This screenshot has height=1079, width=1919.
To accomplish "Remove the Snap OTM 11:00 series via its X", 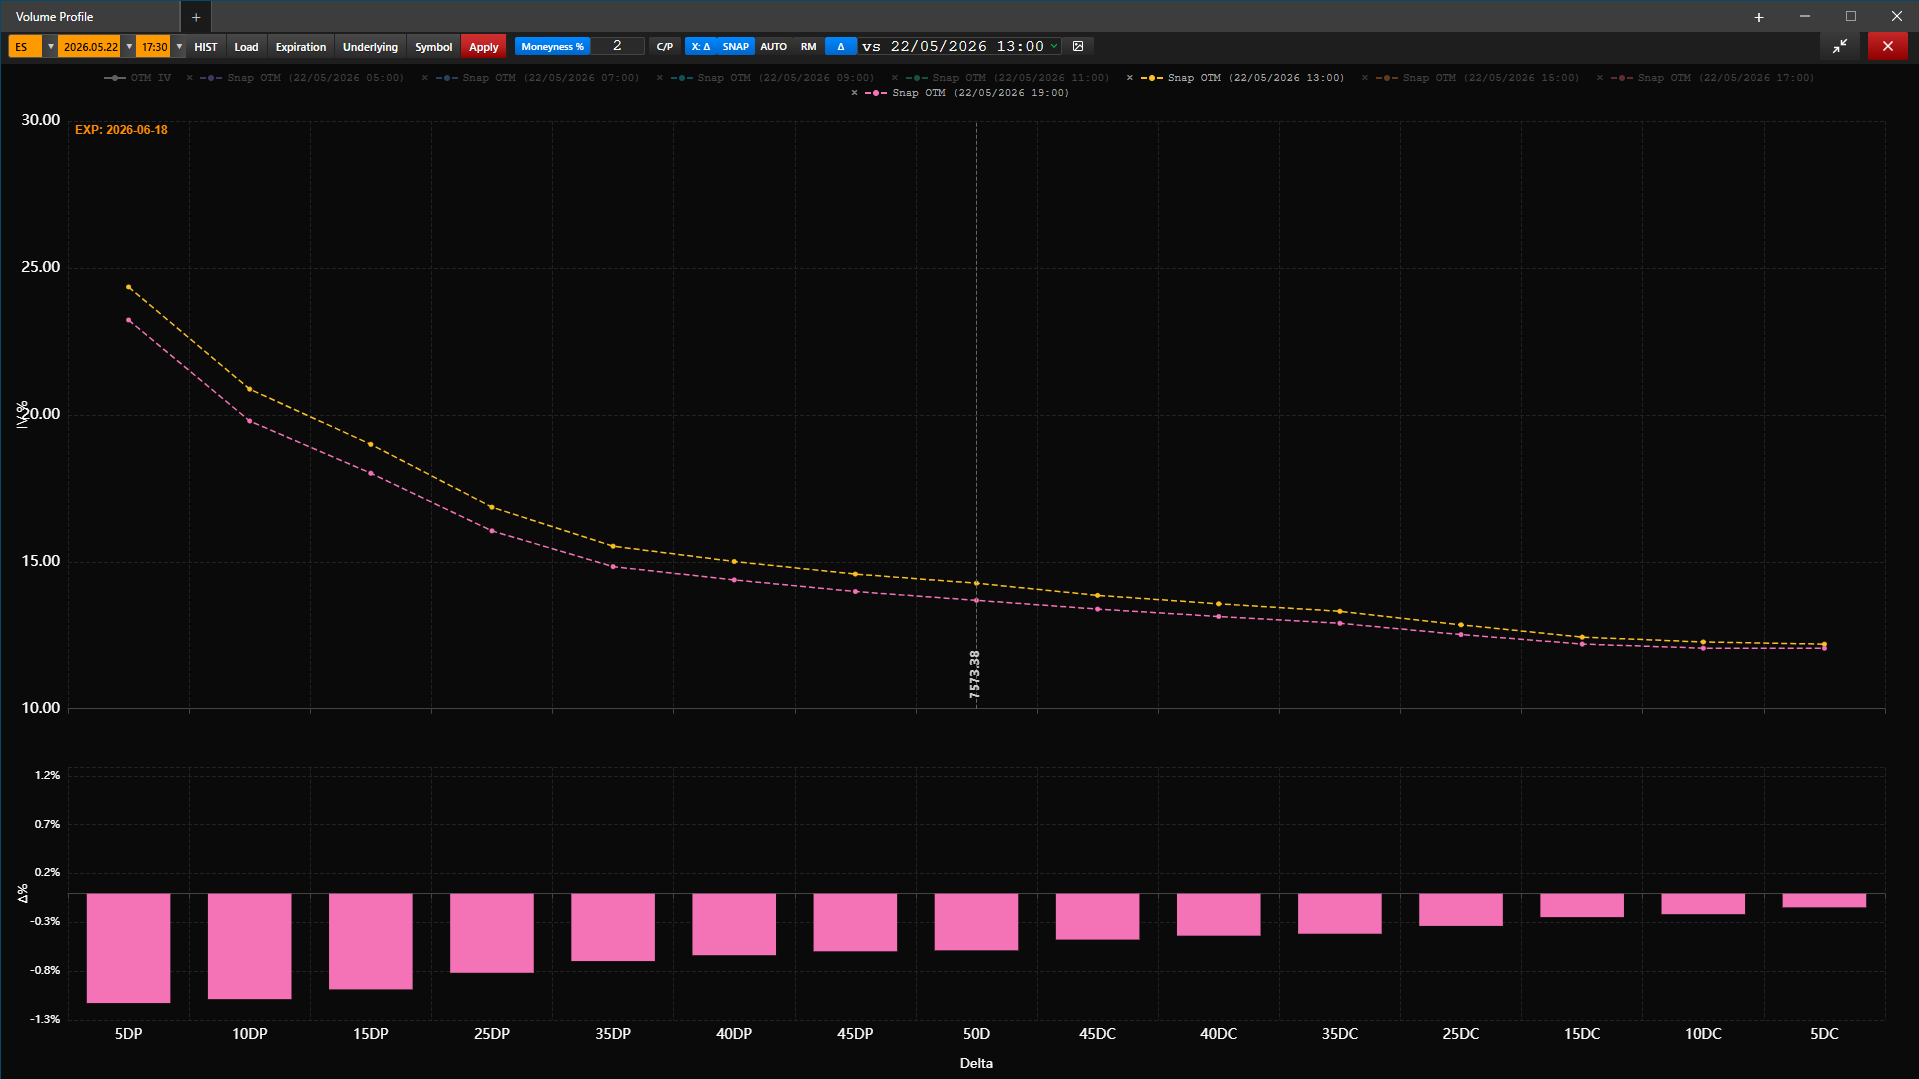I will 895,78.
